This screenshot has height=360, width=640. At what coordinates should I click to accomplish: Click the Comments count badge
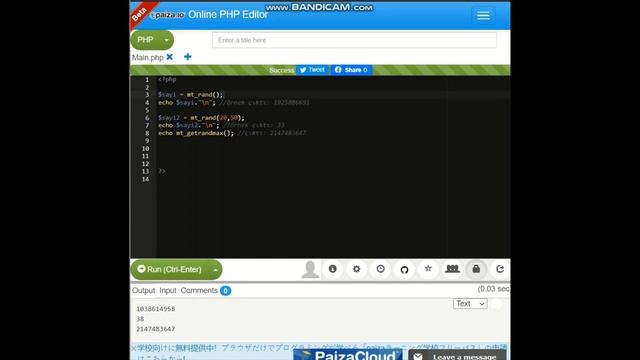point(225,291)
